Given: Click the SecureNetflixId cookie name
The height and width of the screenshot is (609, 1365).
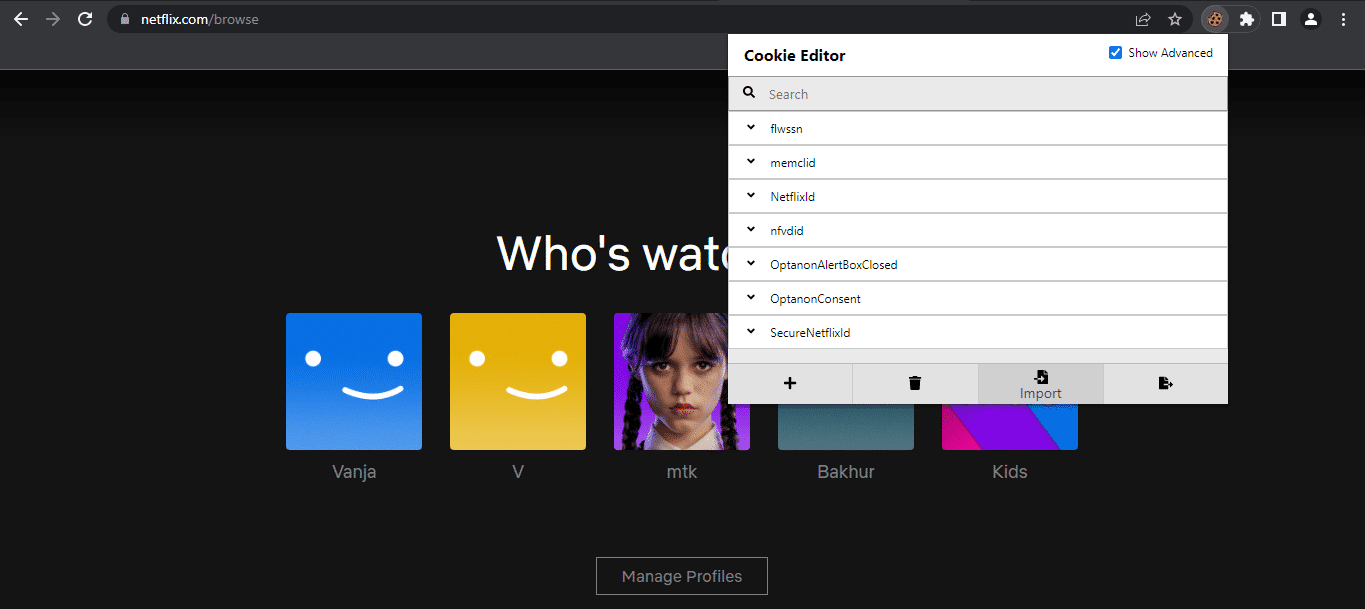Looking at the screenshot, I should coord(810,333).
